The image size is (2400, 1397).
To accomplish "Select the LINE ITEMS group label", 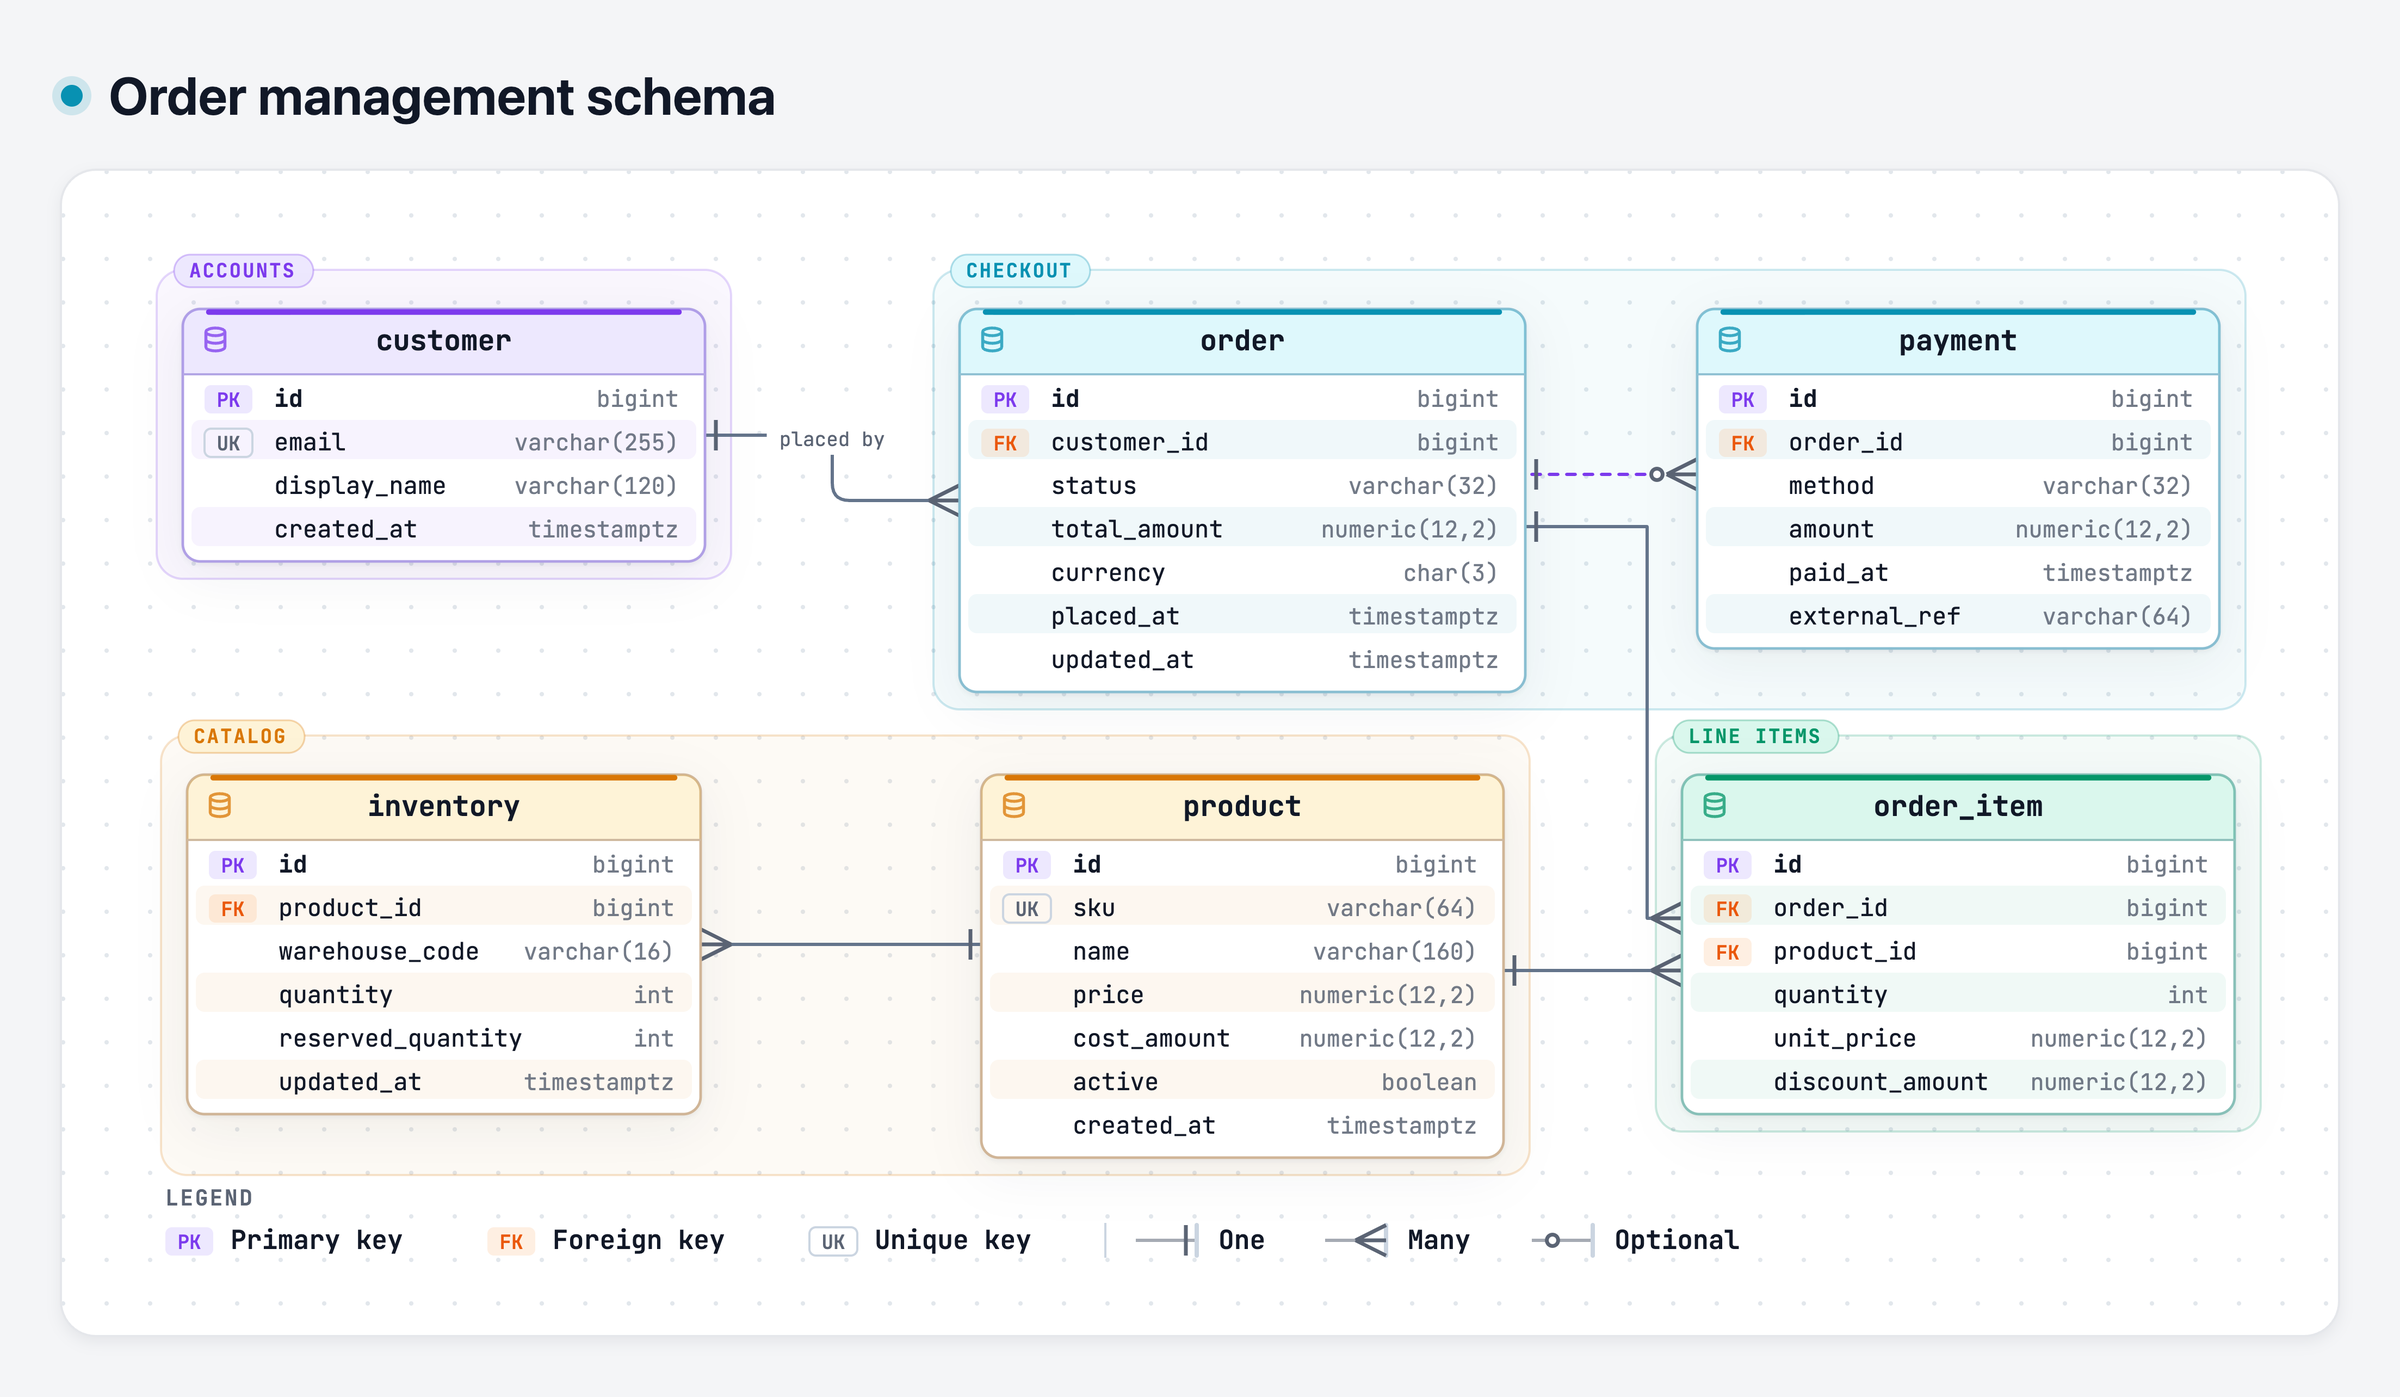I will click(1755, 736).
